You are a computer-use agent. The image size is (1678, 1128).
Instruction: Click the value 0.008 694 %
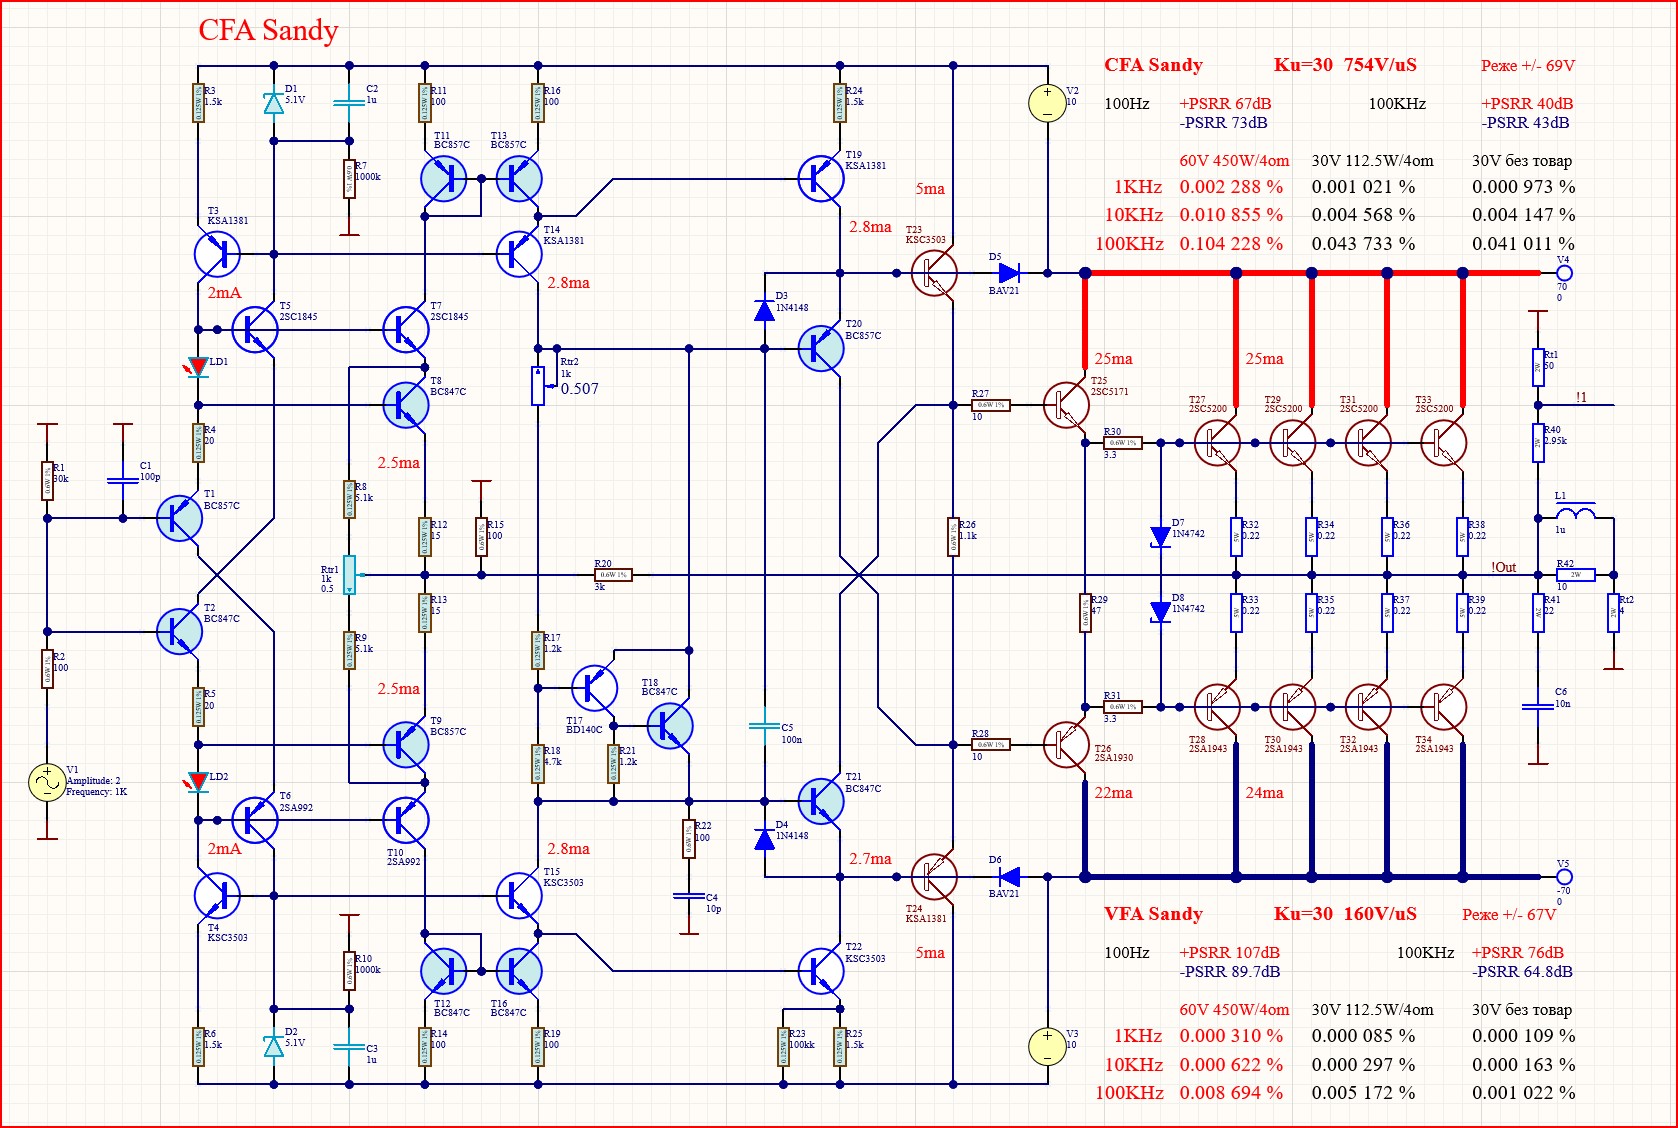(x=1231, y=1093)
